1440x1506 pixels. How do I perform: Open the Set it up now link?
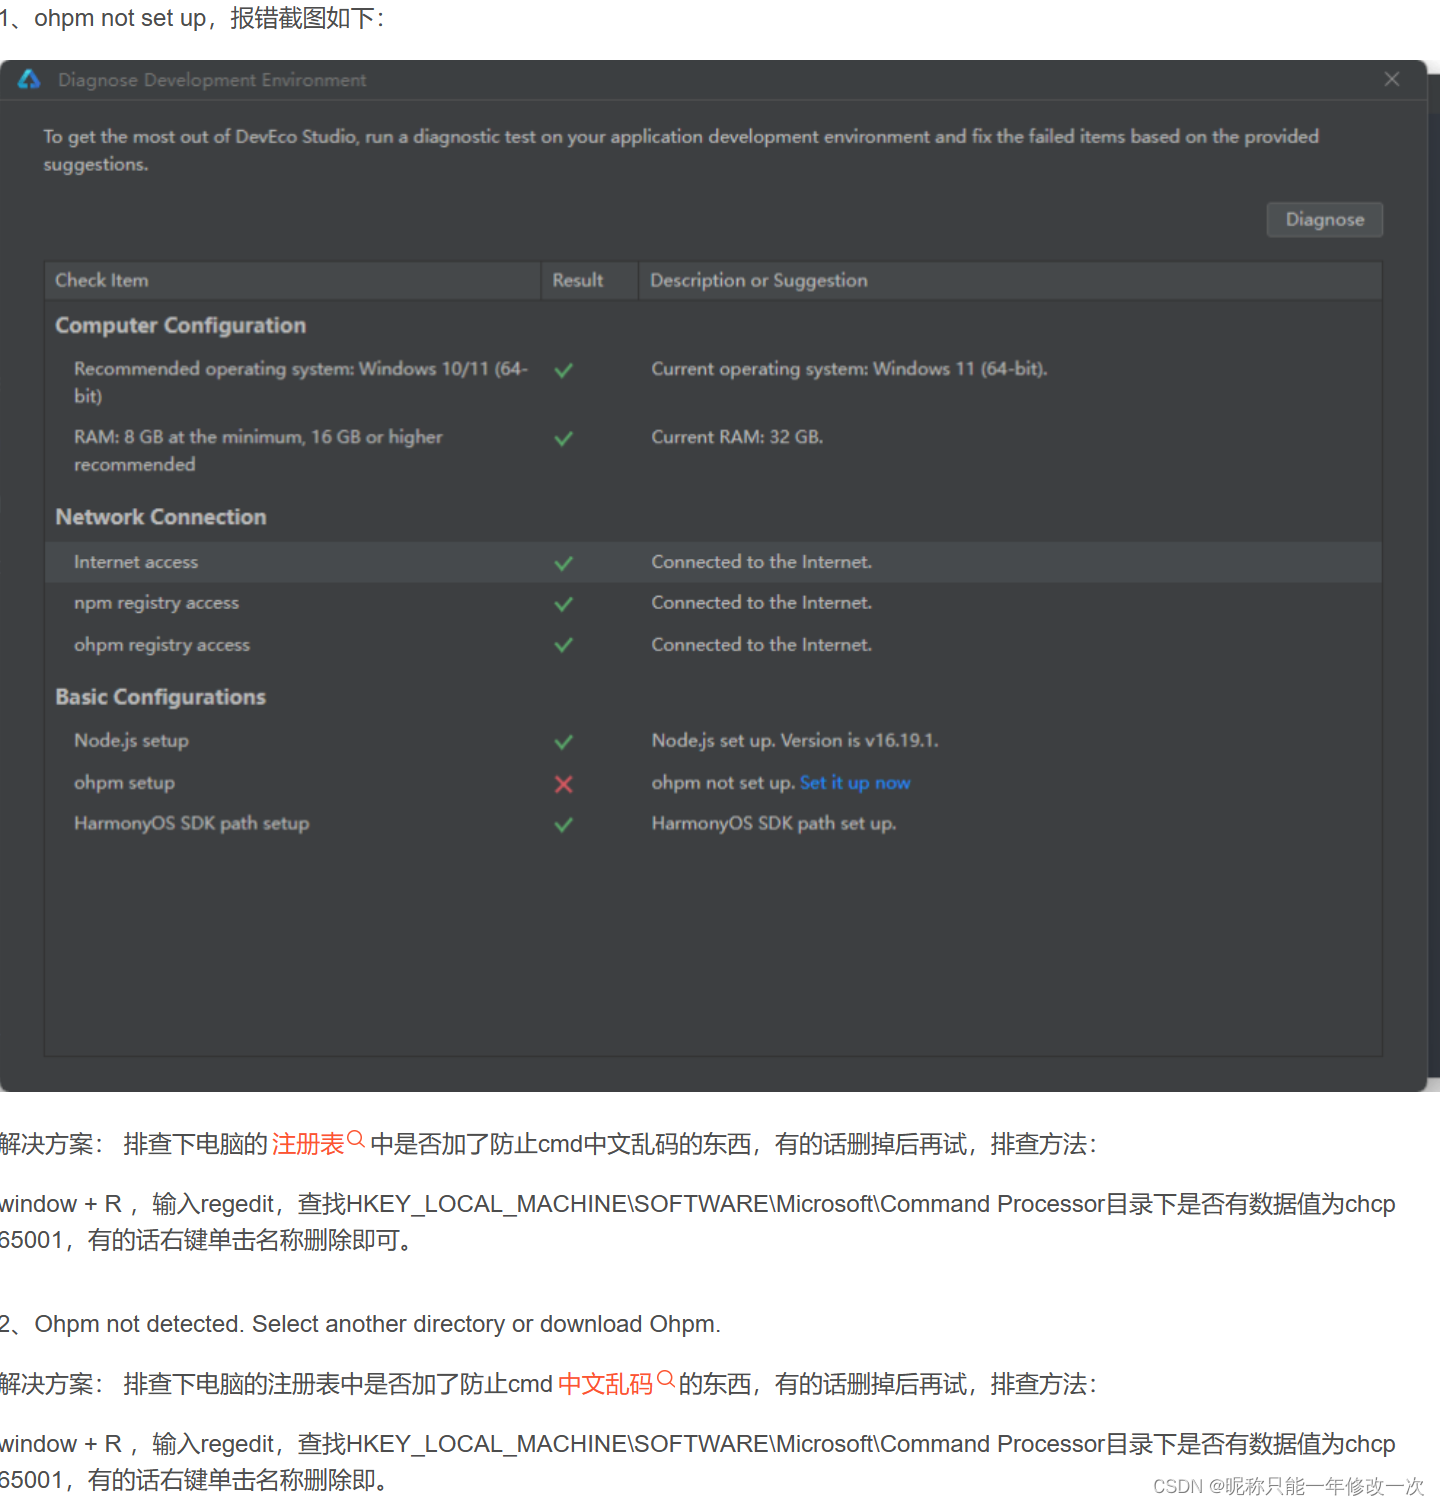pyautogui.click(x=855, y=783)
